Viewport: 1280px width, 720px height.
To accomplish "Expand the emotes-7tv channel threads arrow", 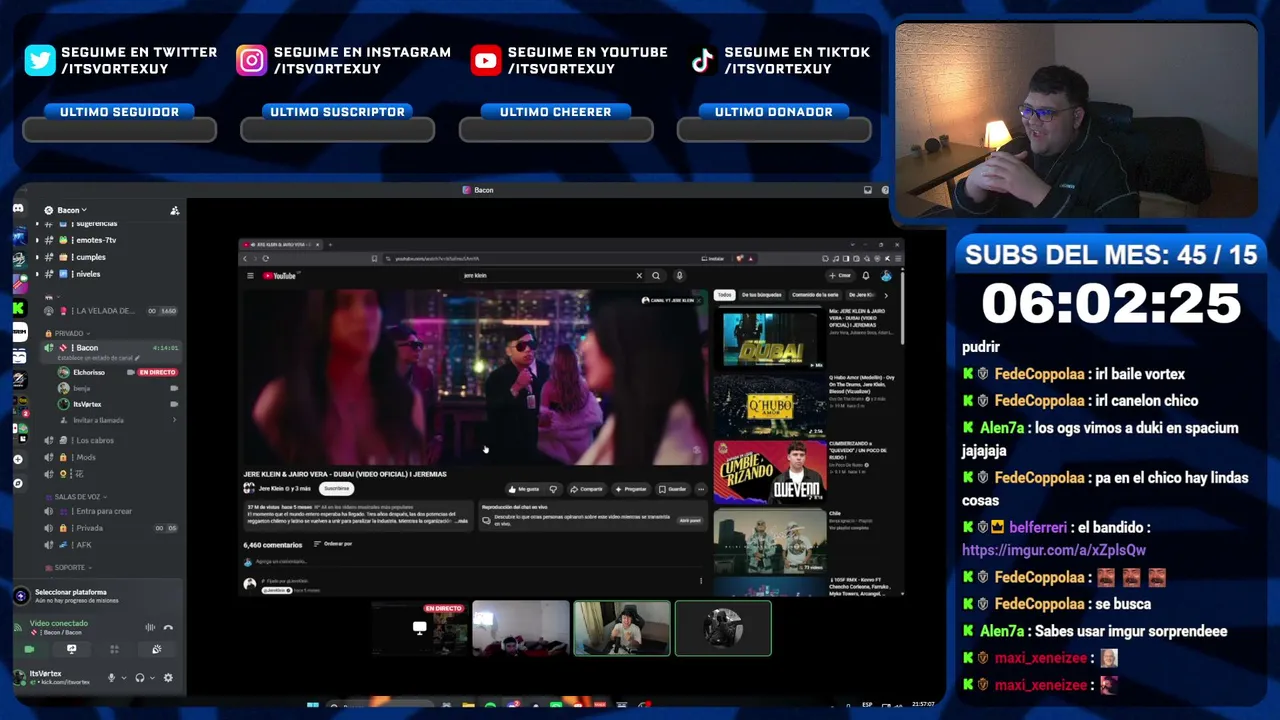I will 38,240.
